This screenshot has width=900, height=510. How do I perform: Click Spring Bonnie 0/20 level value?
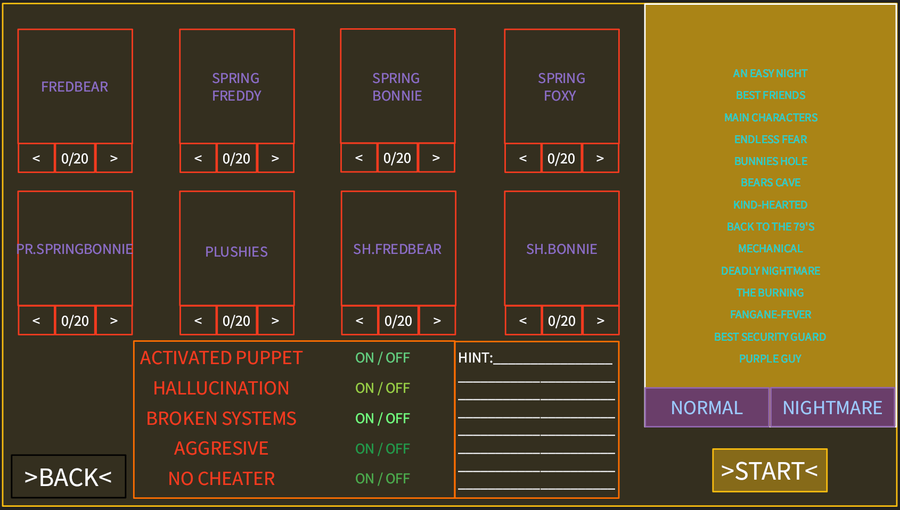[398, 157]
